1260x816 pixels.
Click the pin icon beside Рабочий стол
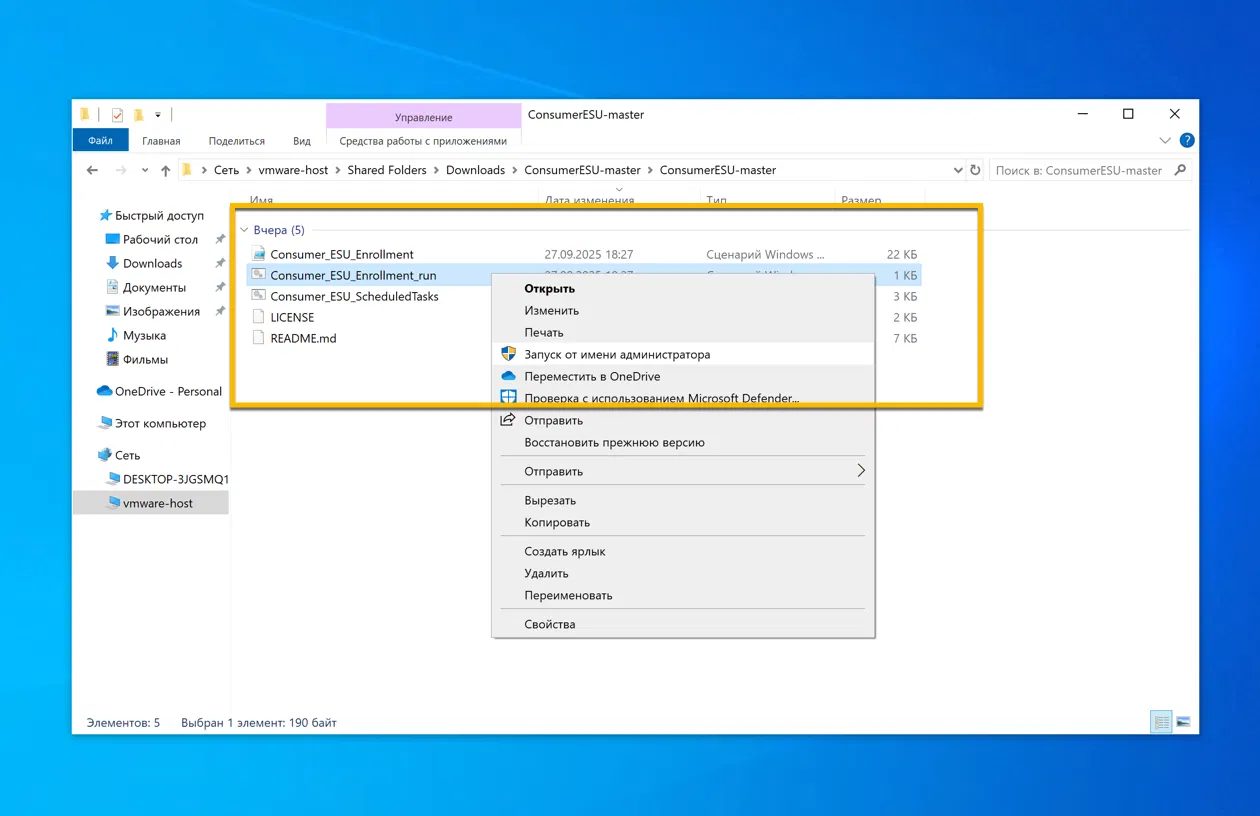click(219, 239)
